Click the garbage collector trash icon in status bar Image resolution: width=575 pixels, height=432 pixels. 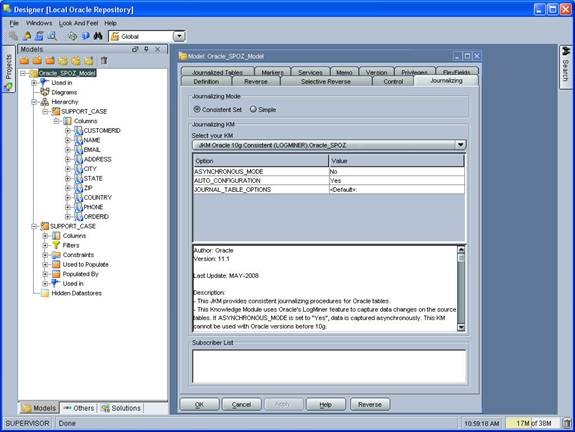[x=567, y=423]
